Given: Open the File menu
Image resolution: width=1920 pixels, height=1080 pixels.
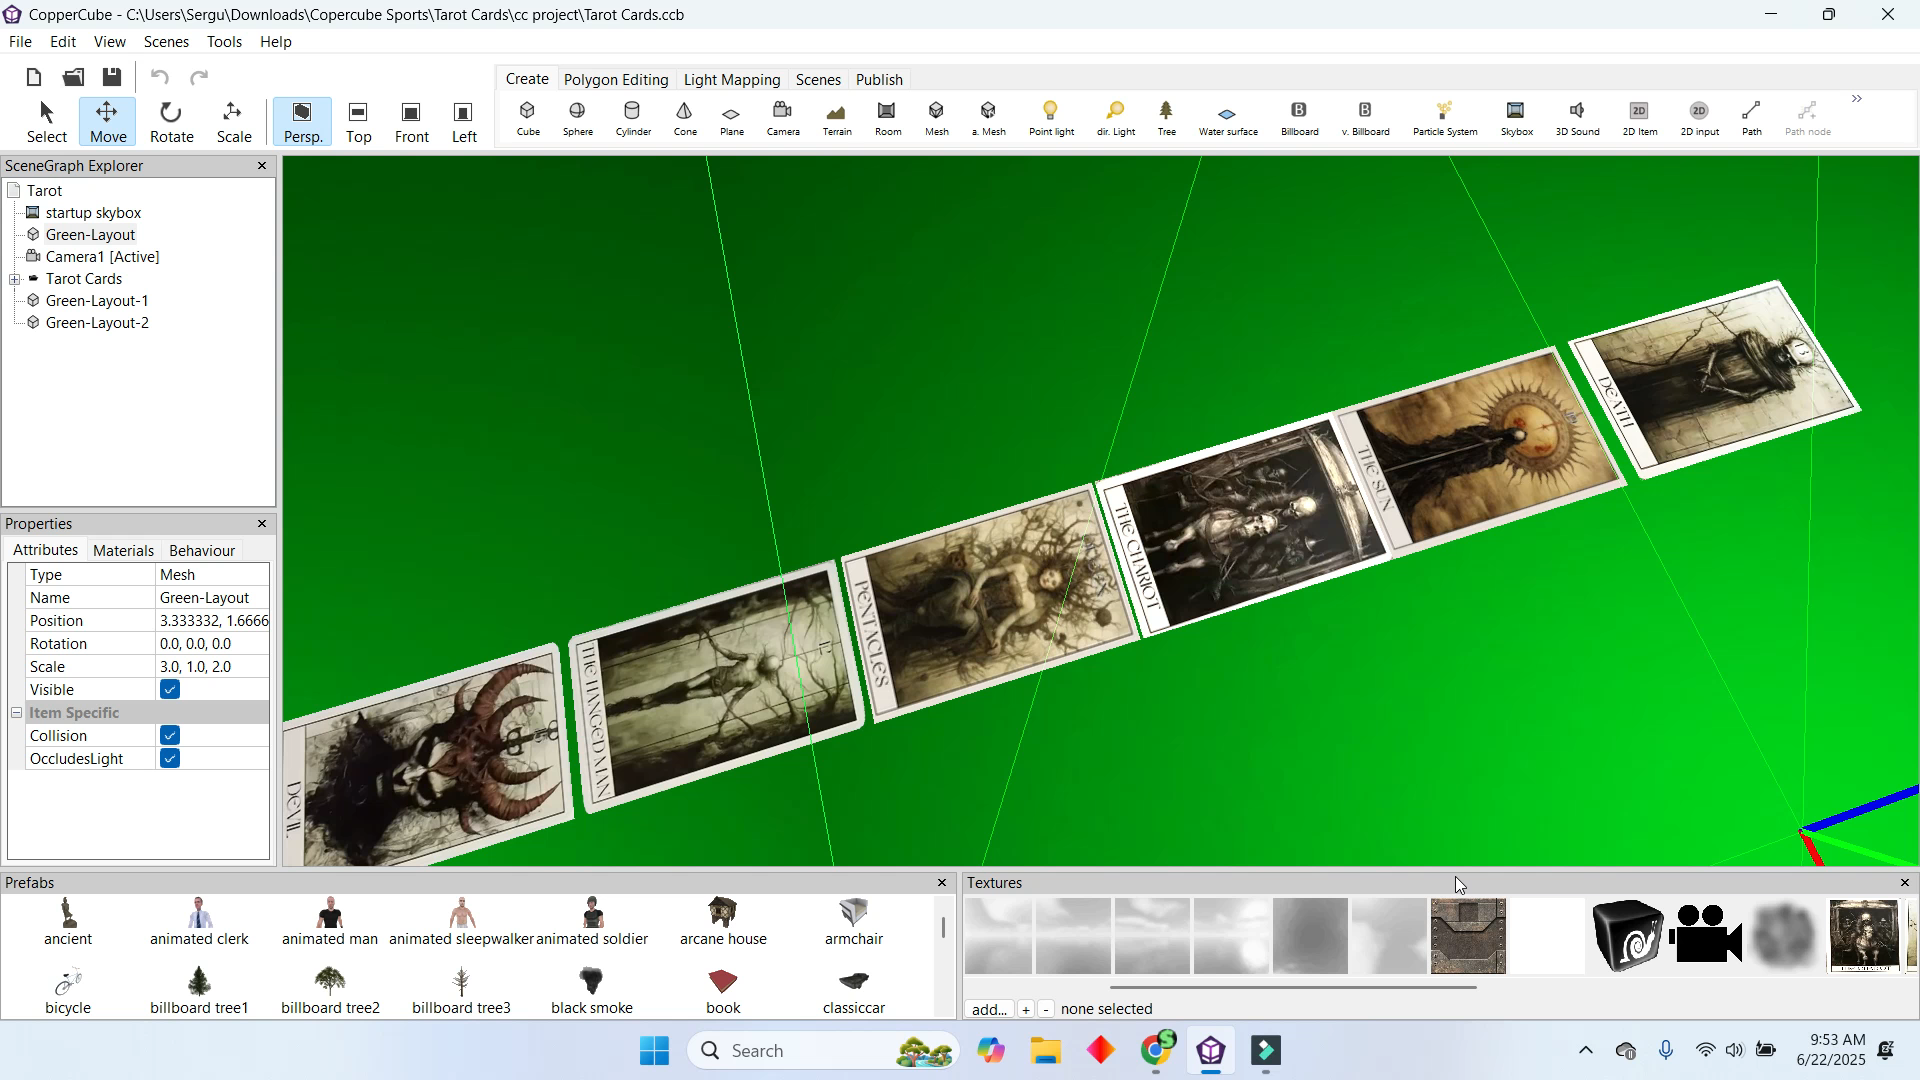Looking at the screenshot, I should [20, 42].
